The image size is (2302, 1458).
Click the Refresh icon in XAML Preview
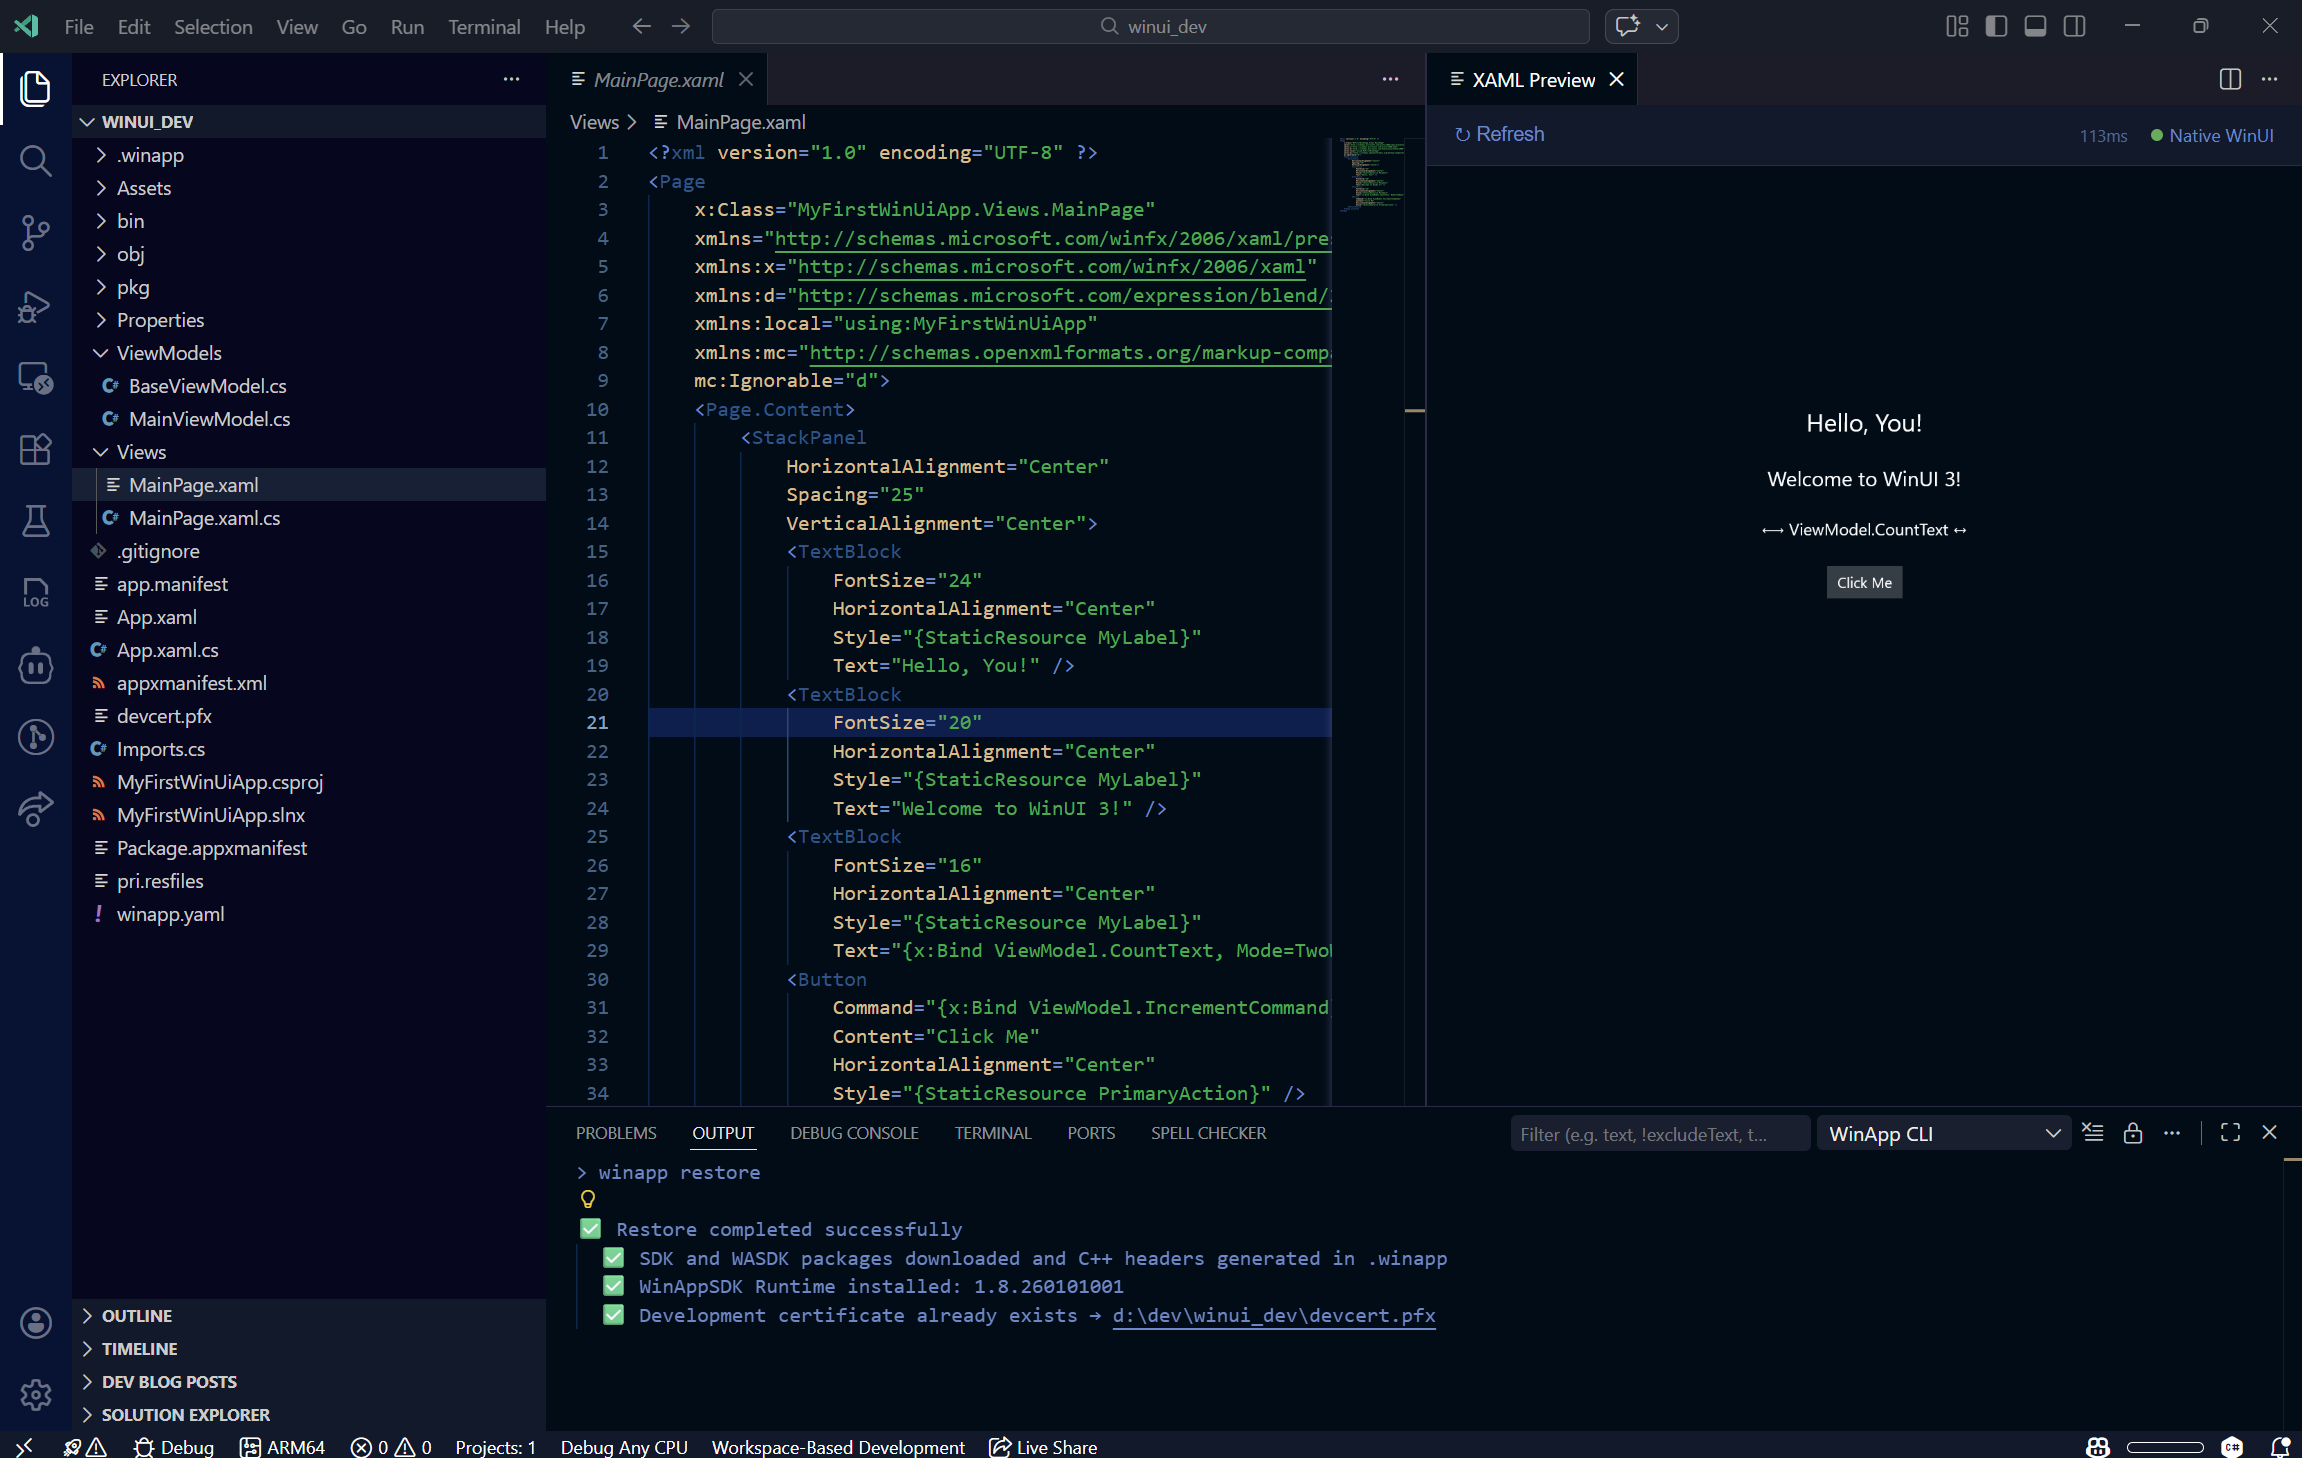point(1462,135)
